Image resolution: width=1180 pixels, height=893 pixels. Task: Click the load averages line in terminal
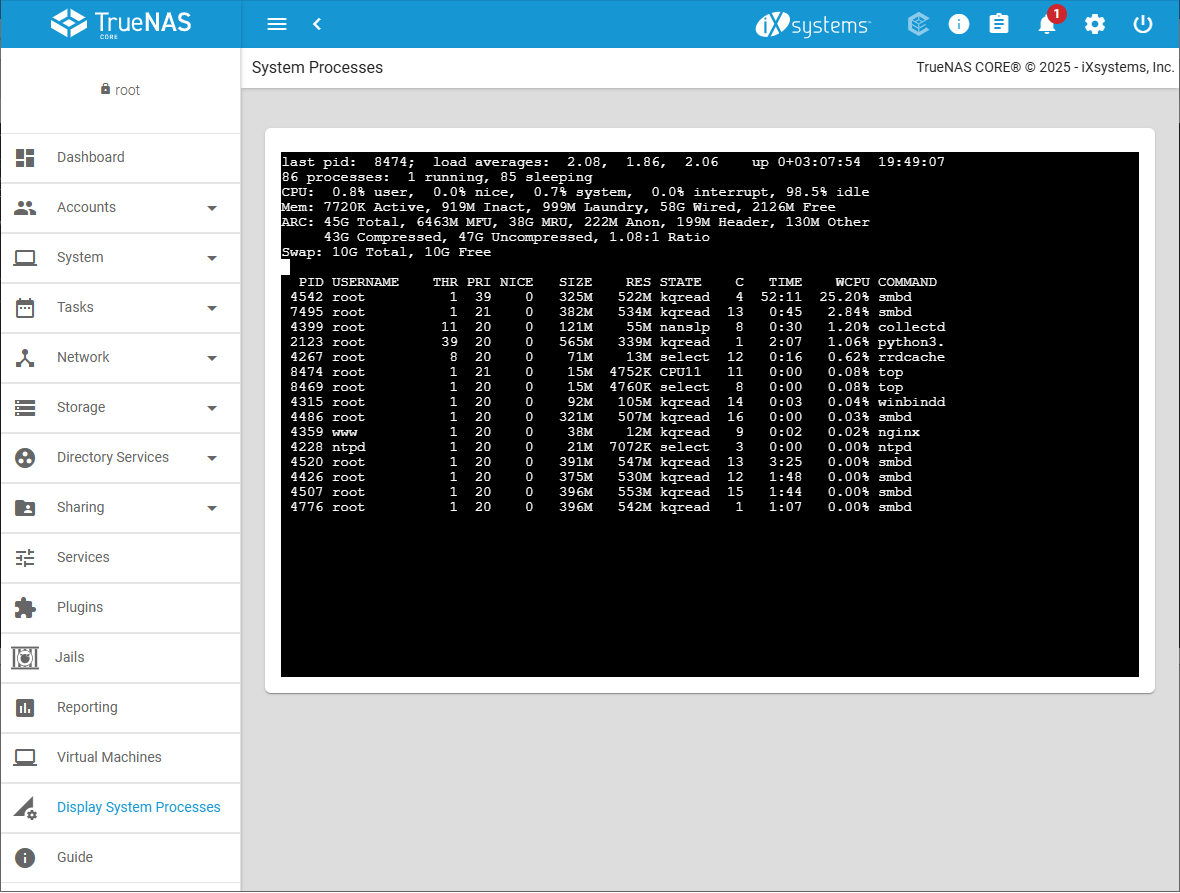pos(613,162)
